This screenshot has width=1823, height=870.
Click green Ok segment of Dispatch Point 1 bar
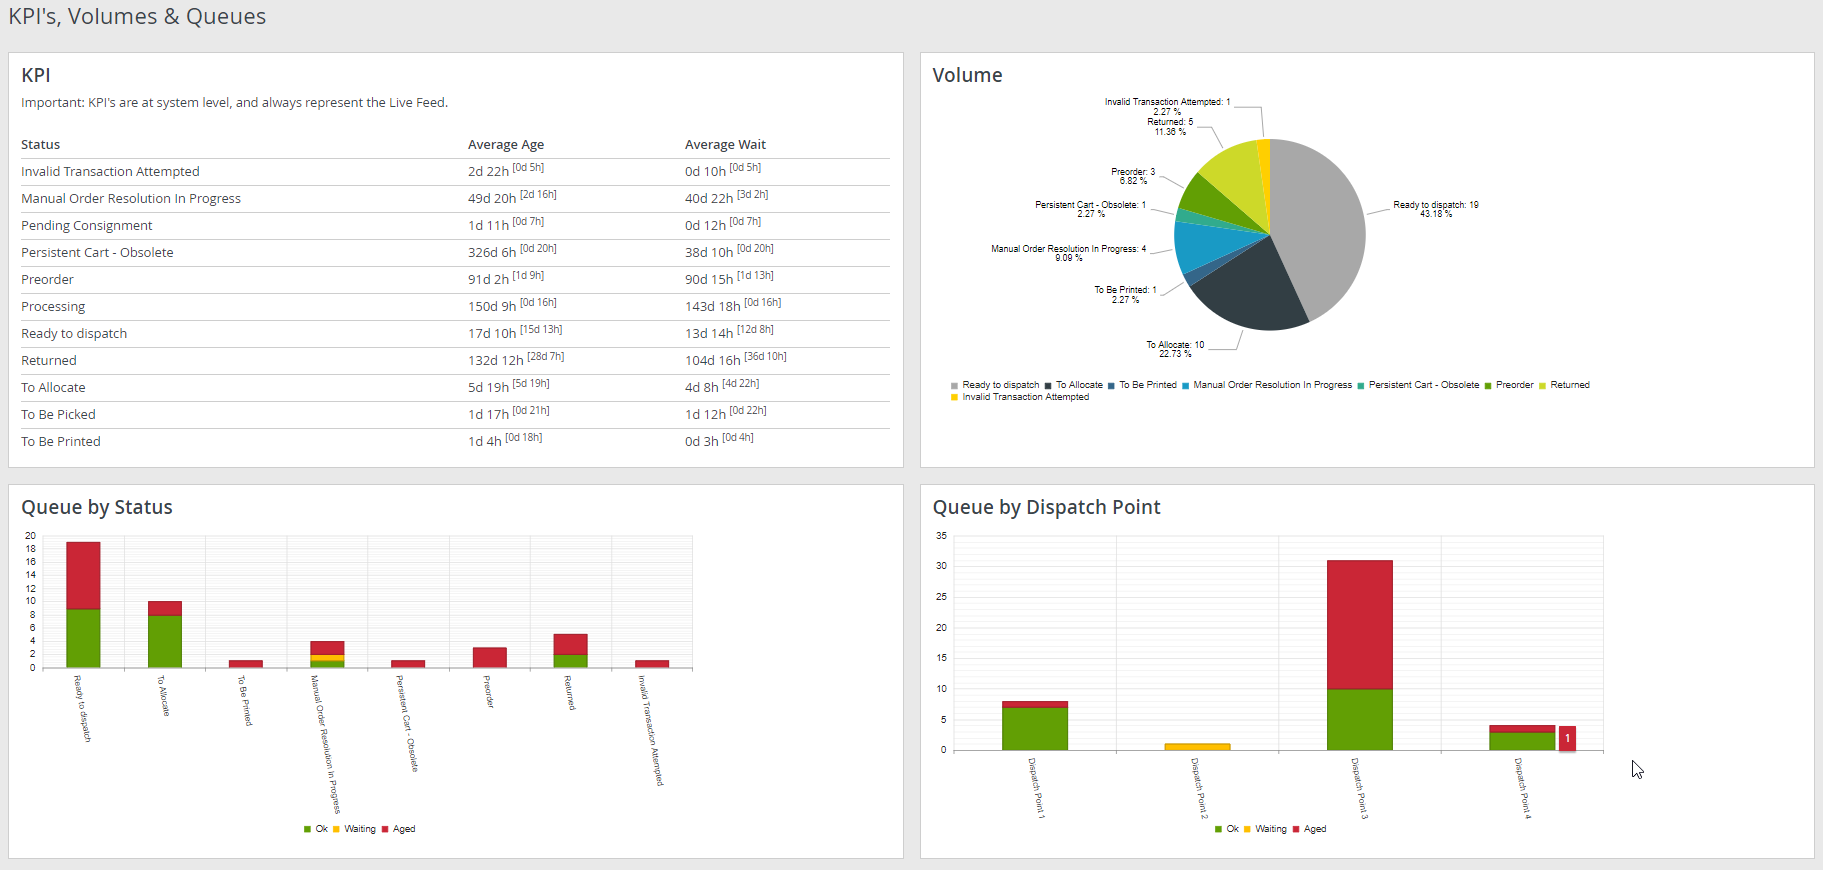point(1034,729)
